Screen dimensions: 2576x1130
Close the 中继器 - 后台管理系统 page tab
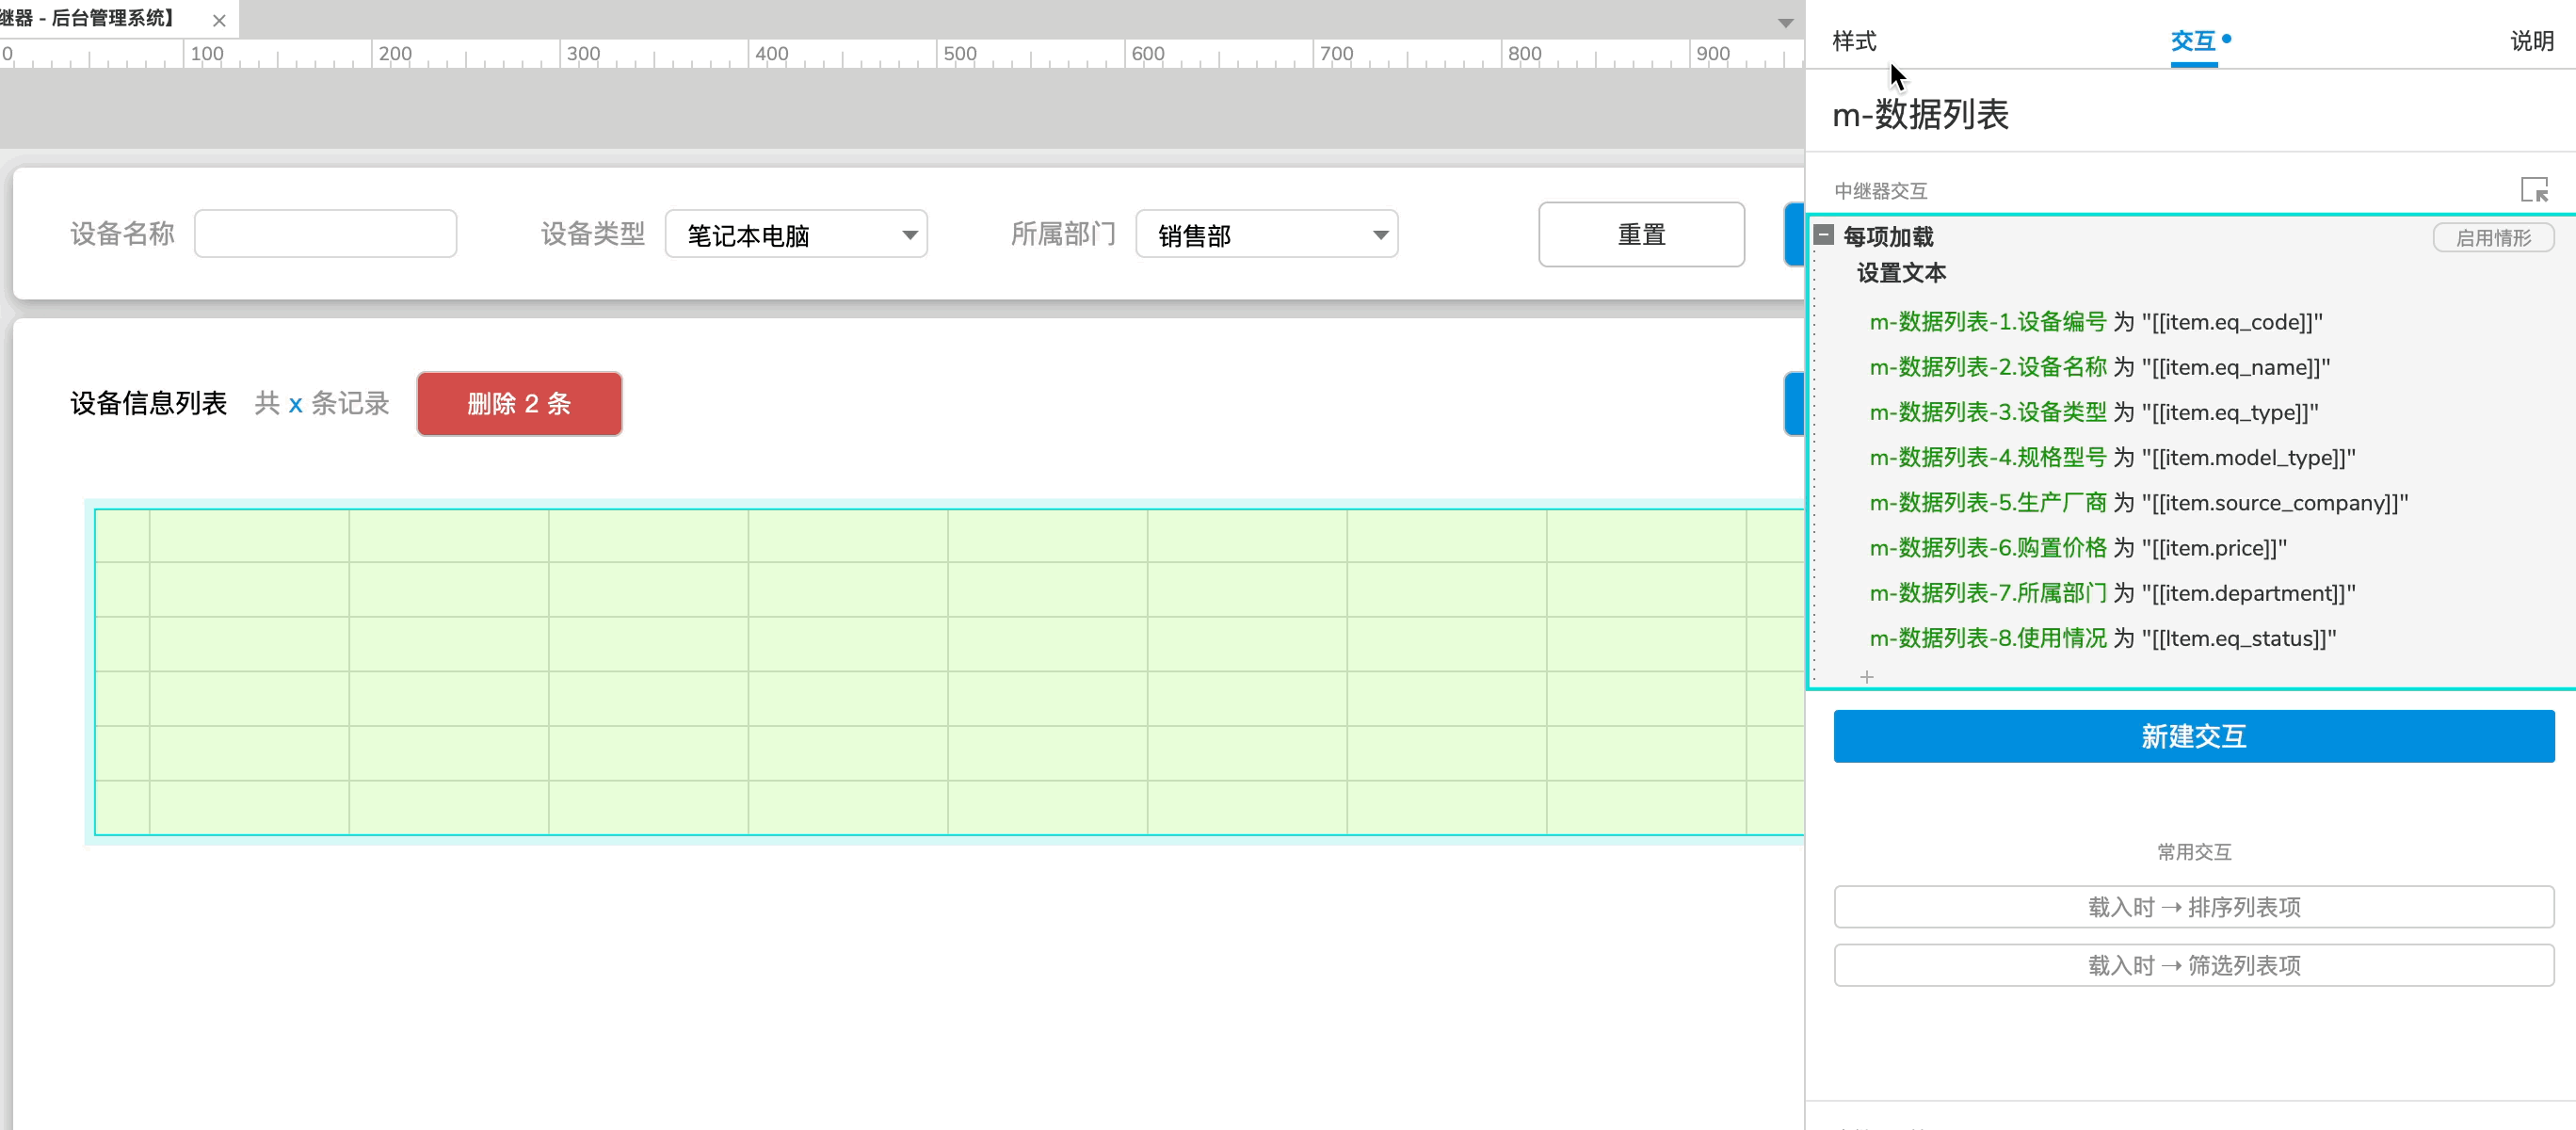(x=219, y=20)
